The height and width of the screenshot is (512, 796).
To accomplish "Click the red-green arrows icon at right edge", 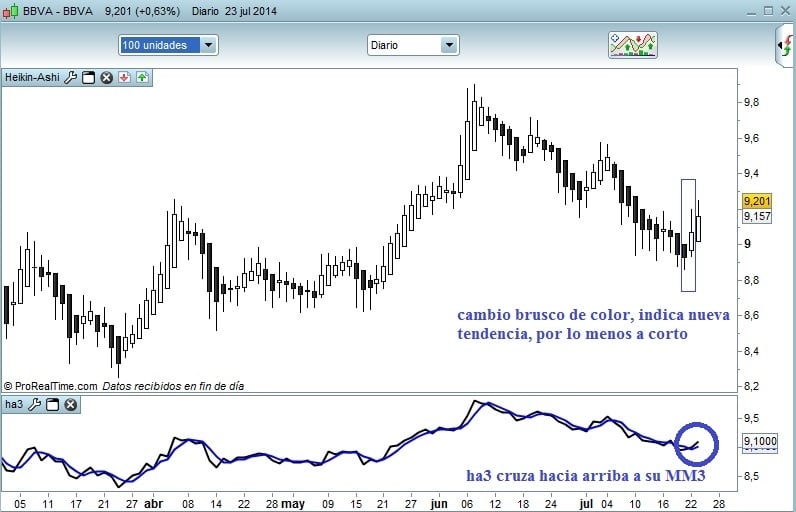I will [786, 46].
